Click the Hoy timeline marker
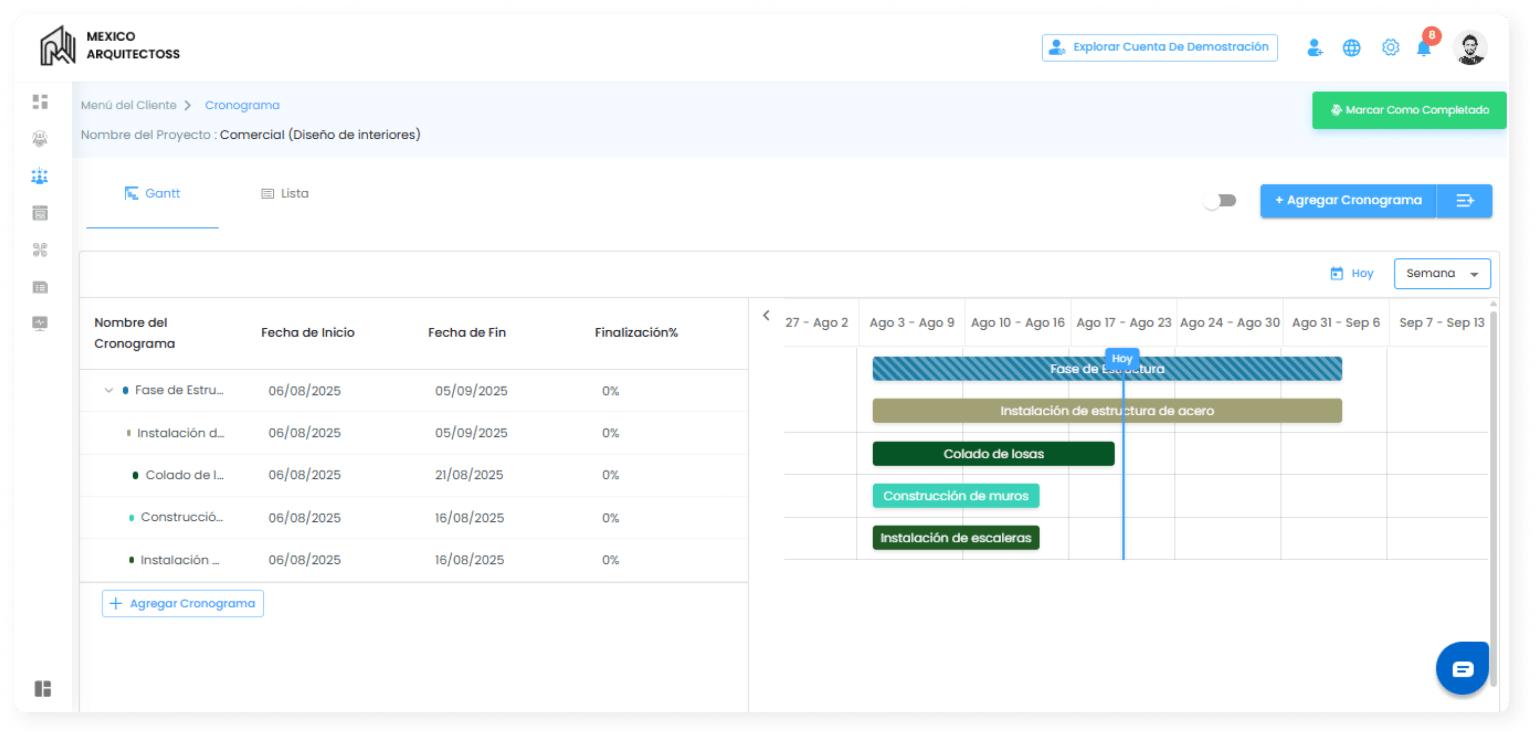This screenshot has width=1536, height=739. [1122, 359]
